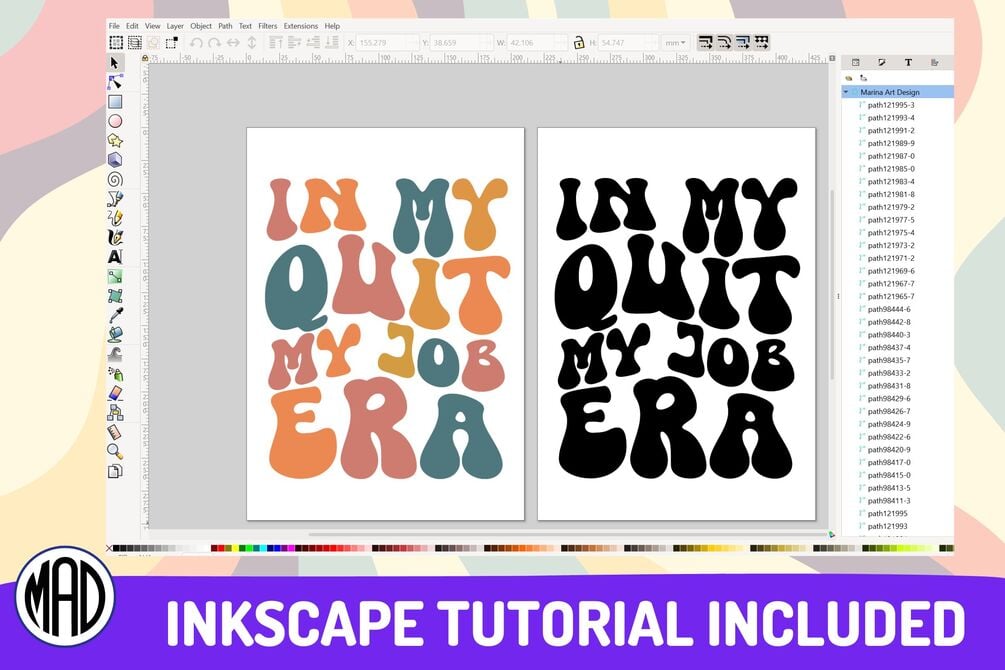The height and width of the screenshot is (670, 1005).
Task: Choose the Star and polygon tool
Action: [115, 140]
